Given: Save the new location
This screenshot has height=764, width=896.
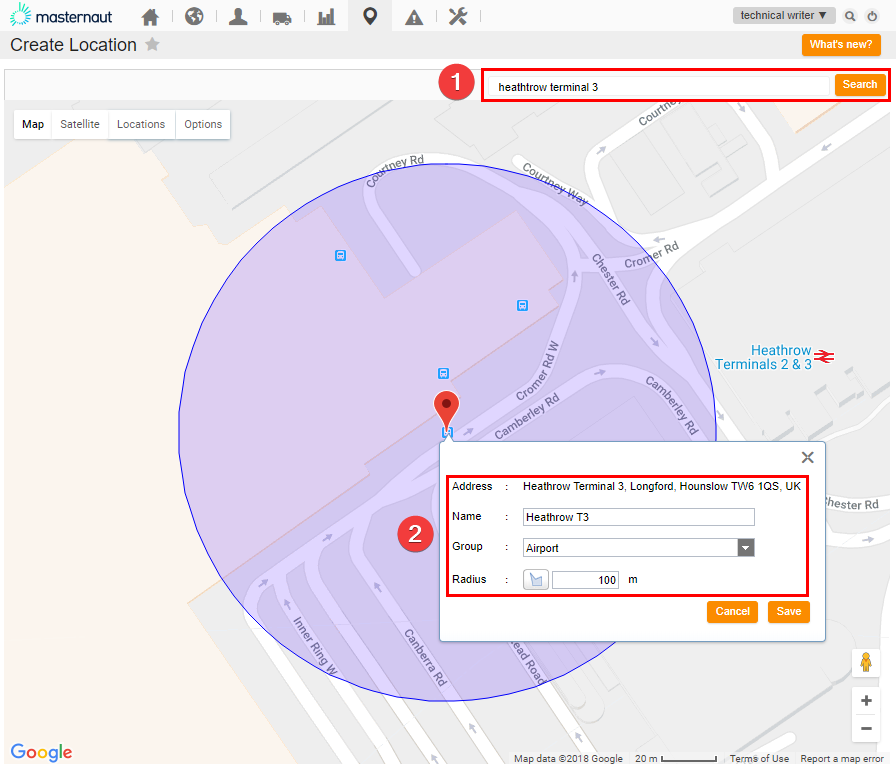Looking at the screenshot, I should (x=789, y=611).
